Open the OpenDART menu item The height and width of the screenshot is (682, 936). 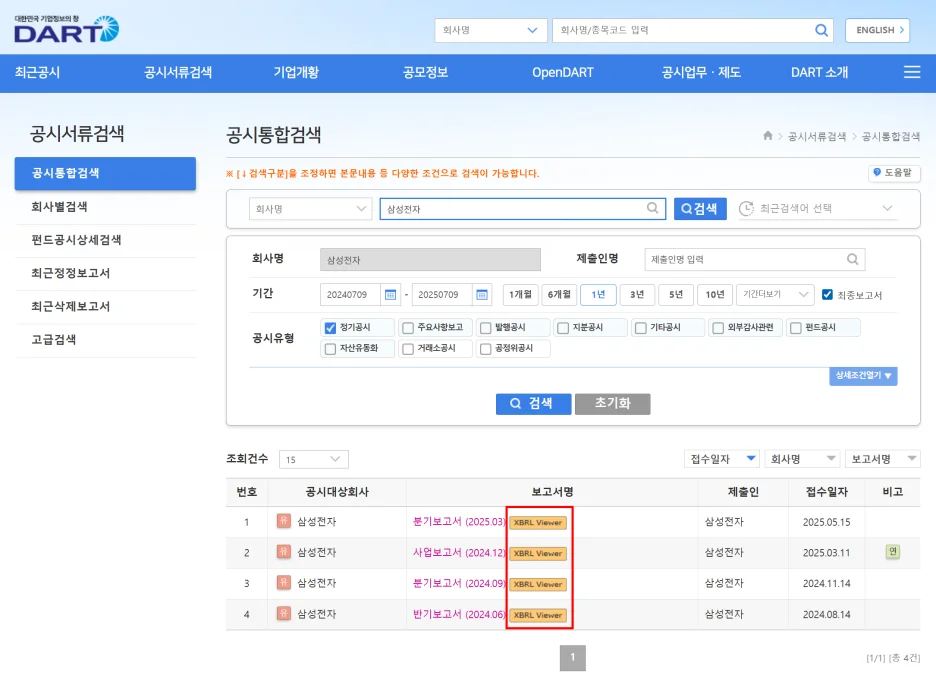[x=562, y=72]
